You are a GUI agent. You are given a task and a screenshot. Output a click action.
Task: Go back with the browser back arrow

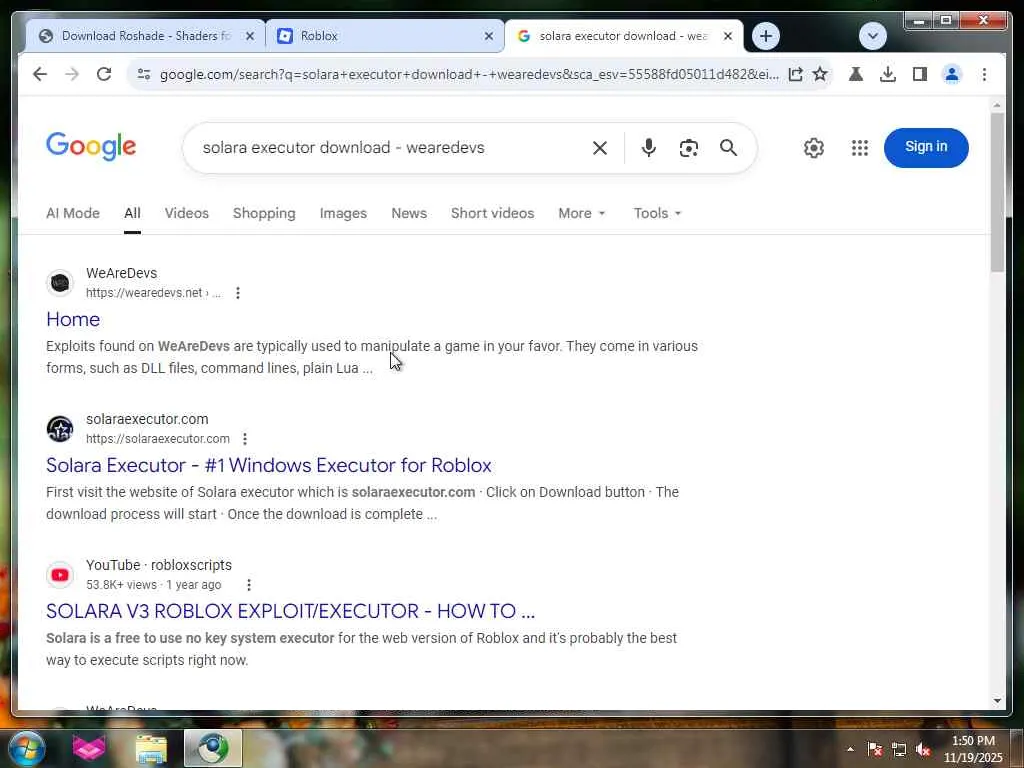coord(40,74)
